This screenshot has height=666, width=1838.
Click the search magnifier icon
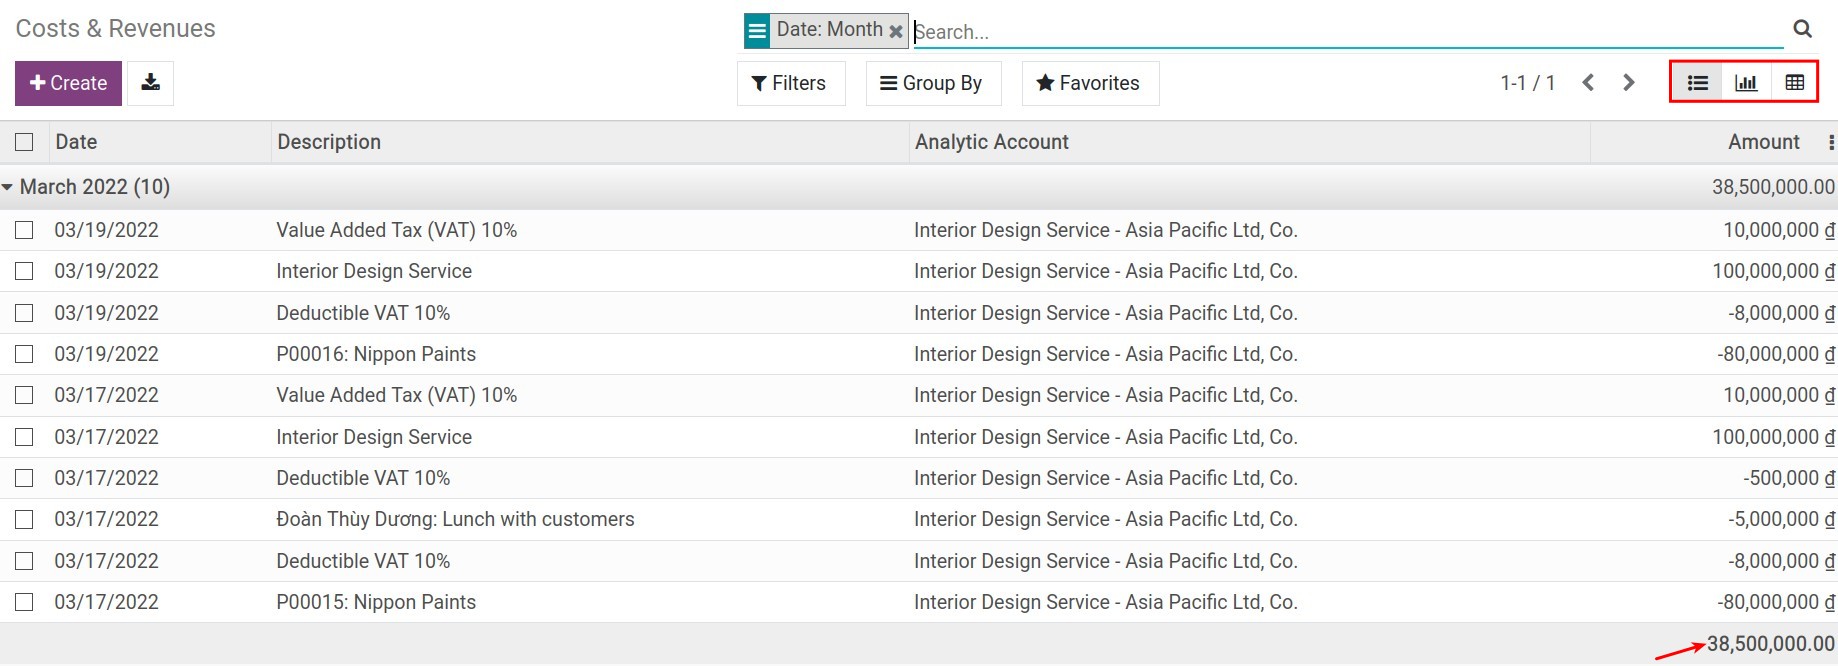click(1802, 29)
